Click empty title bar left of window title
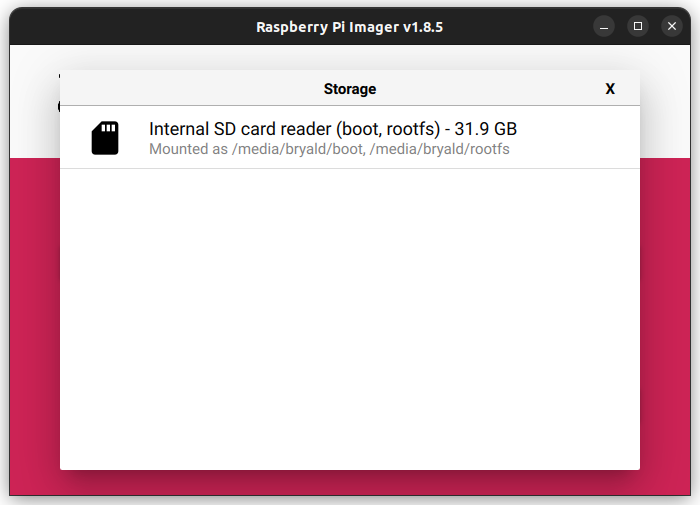Image resolution: width=700 pixels, height=505 pixels. 133,26
